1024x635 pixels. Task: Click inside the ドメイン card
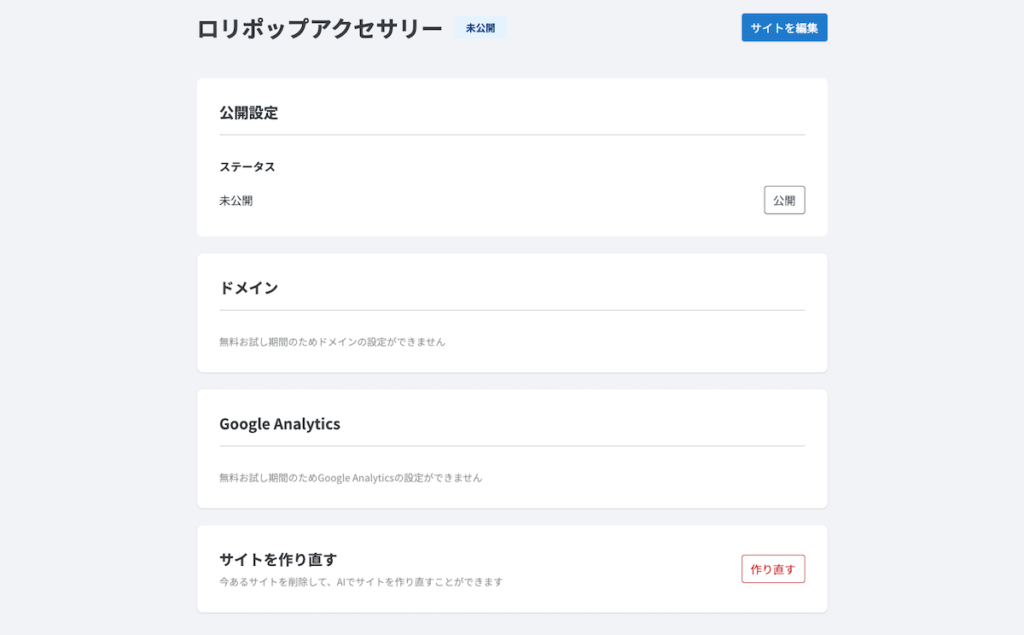[x=512, y=312]
